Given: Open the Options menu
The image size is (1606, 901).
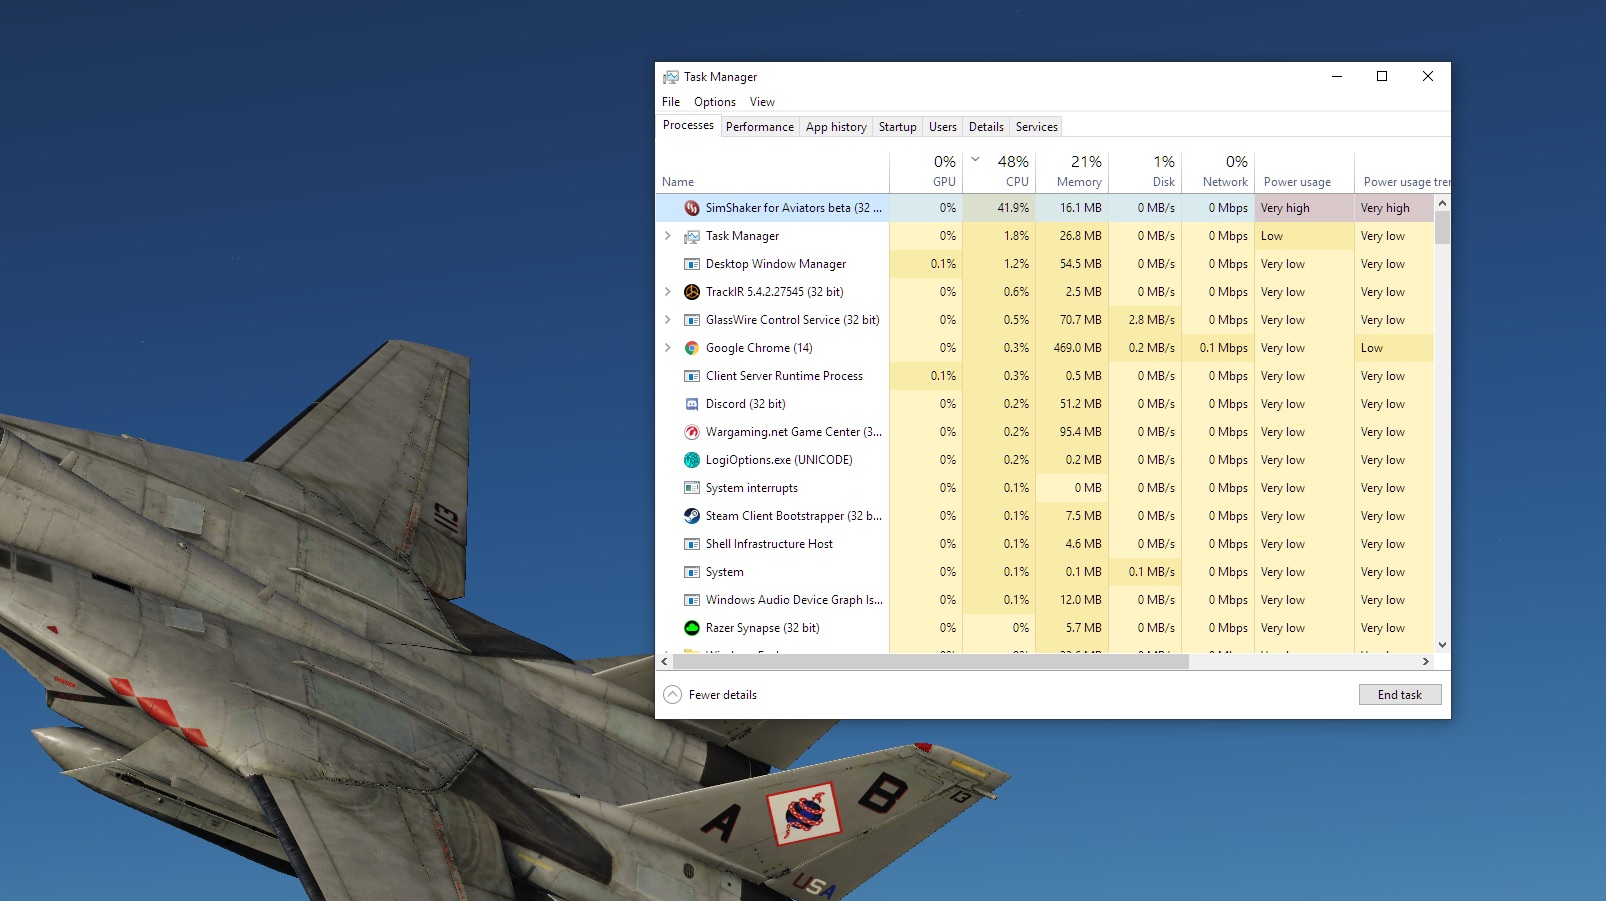Looking at the screenshot, I should (x=715, y=102).
